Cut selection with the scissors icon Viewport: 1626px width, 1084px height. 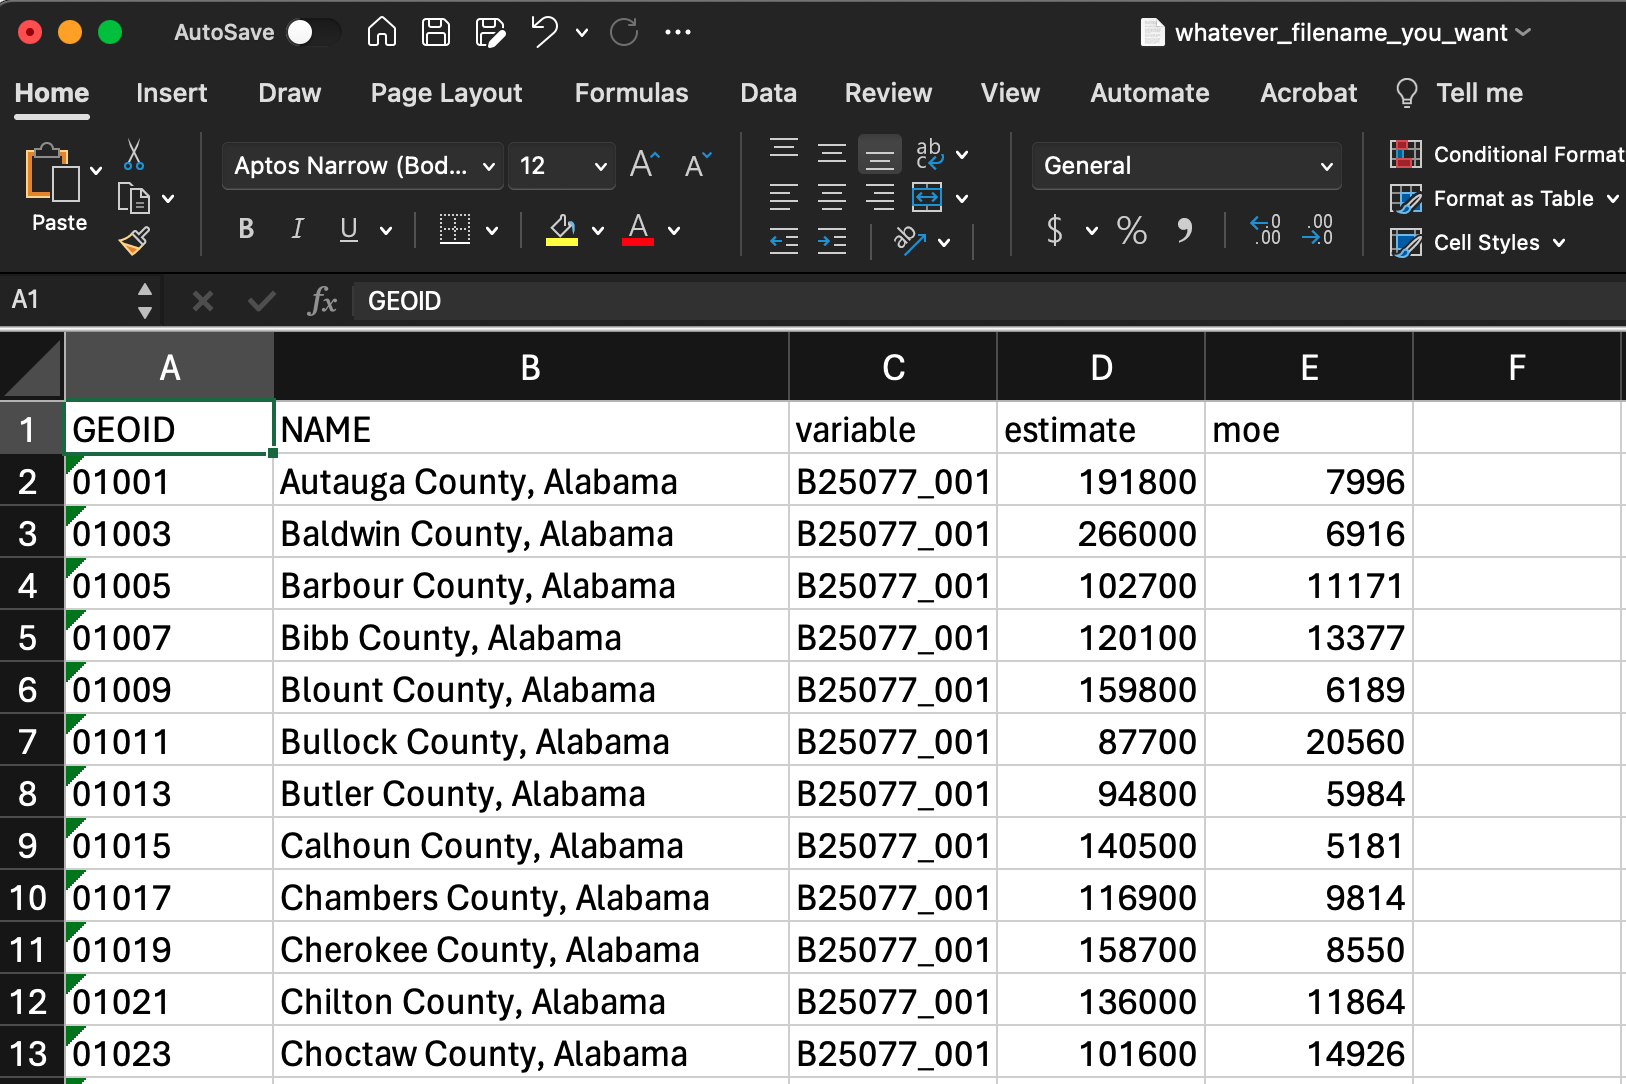[x=134, y=154]
